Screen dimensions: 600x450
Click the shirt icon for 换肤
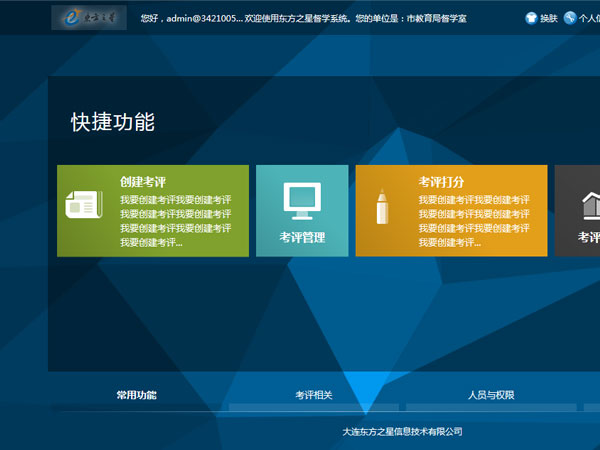click(x=530, y=17)
